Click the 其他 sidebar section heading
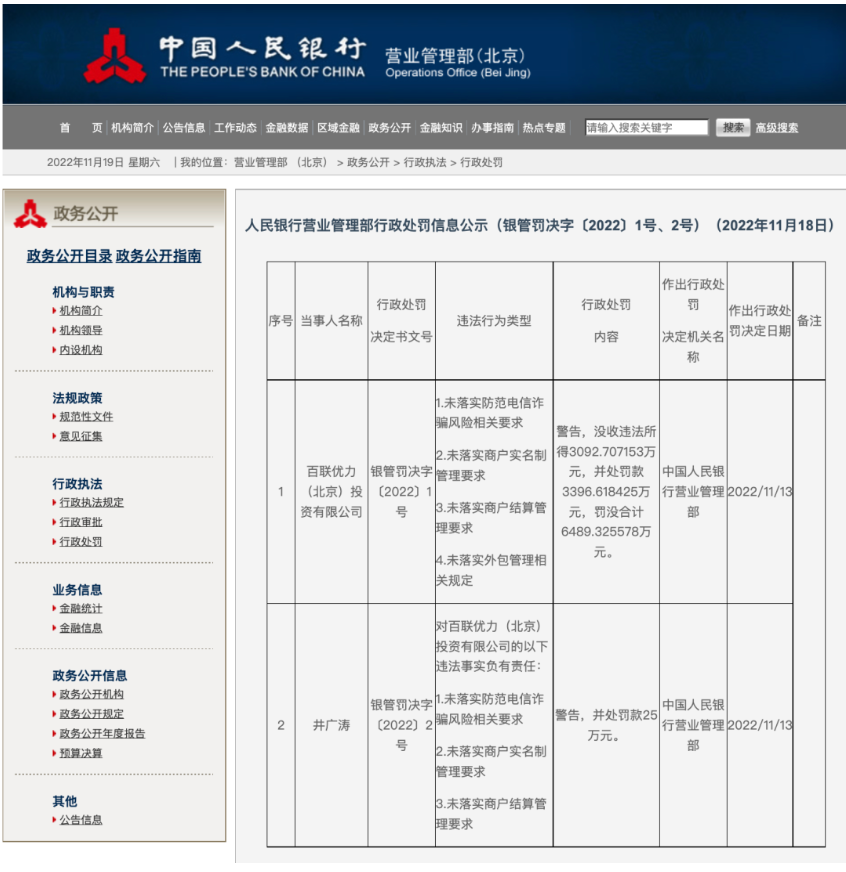This screenshot has width=846, height=872. coord(65,801)
